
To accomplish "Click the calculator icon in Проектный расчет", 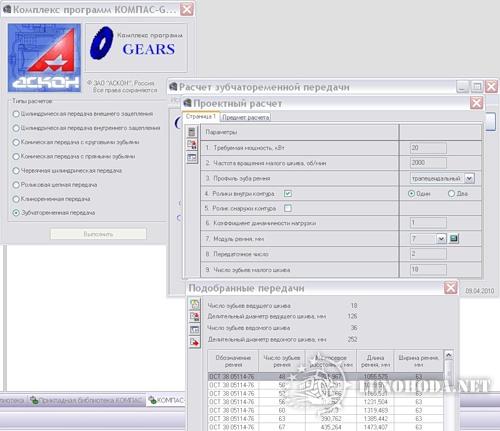I will pyautogui.click(x=192, y=132).
